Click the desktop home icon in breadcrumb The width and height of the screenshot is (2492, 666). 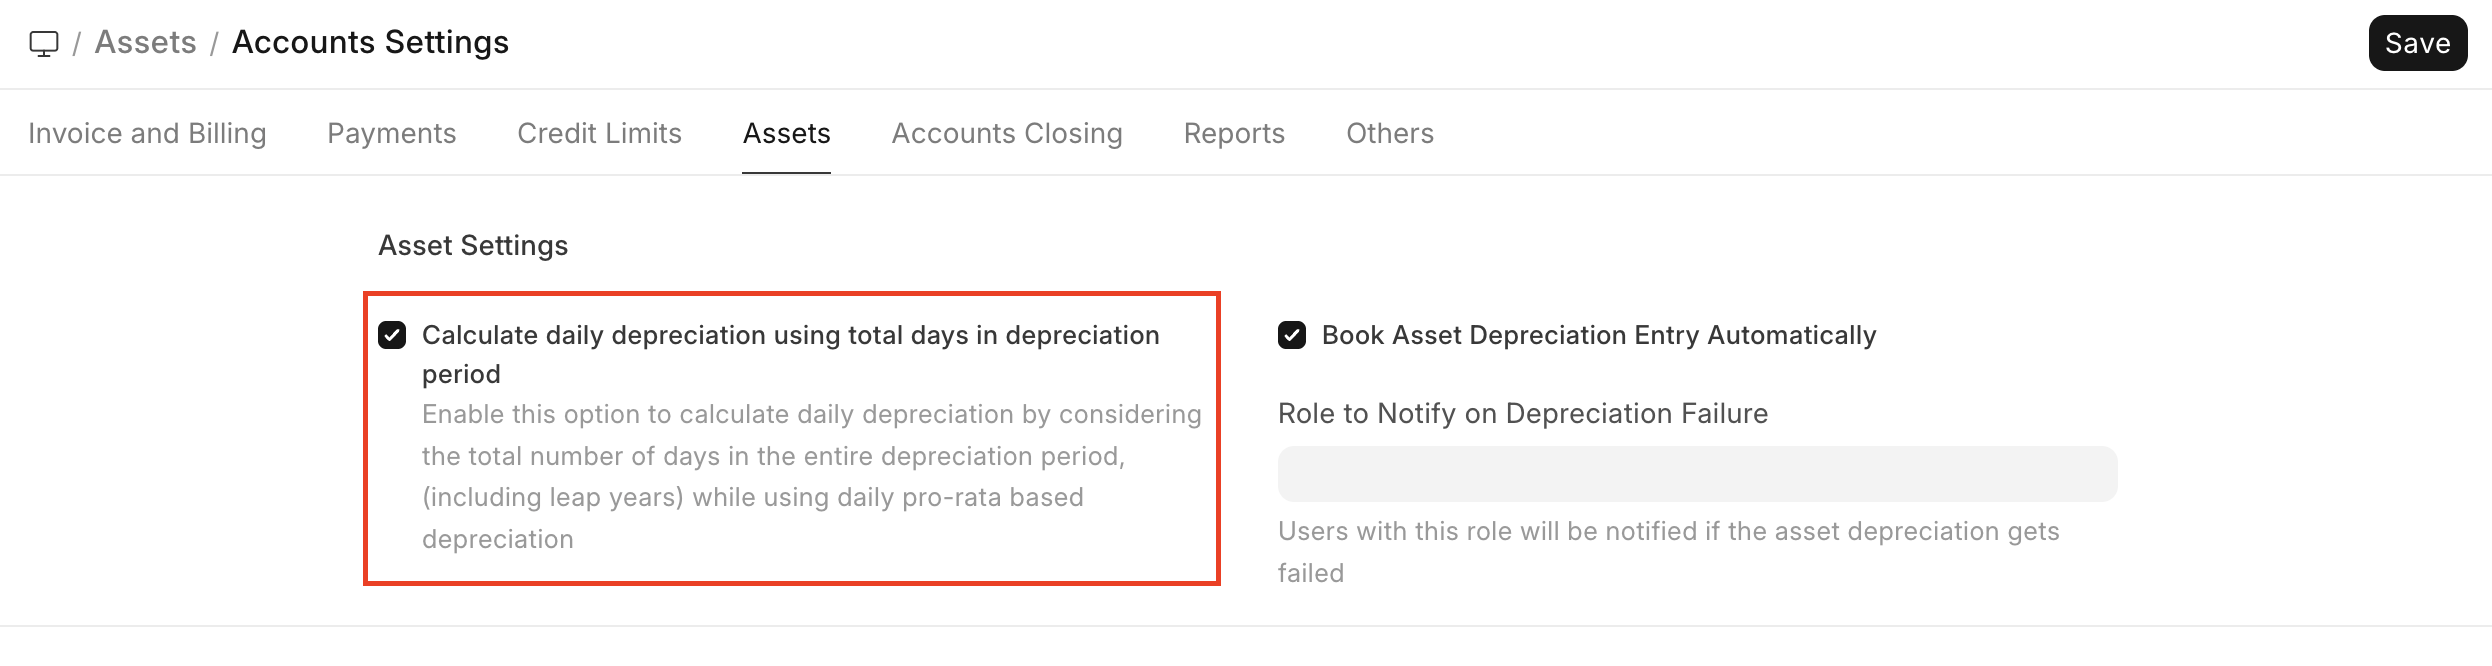[x=44, y=44]
